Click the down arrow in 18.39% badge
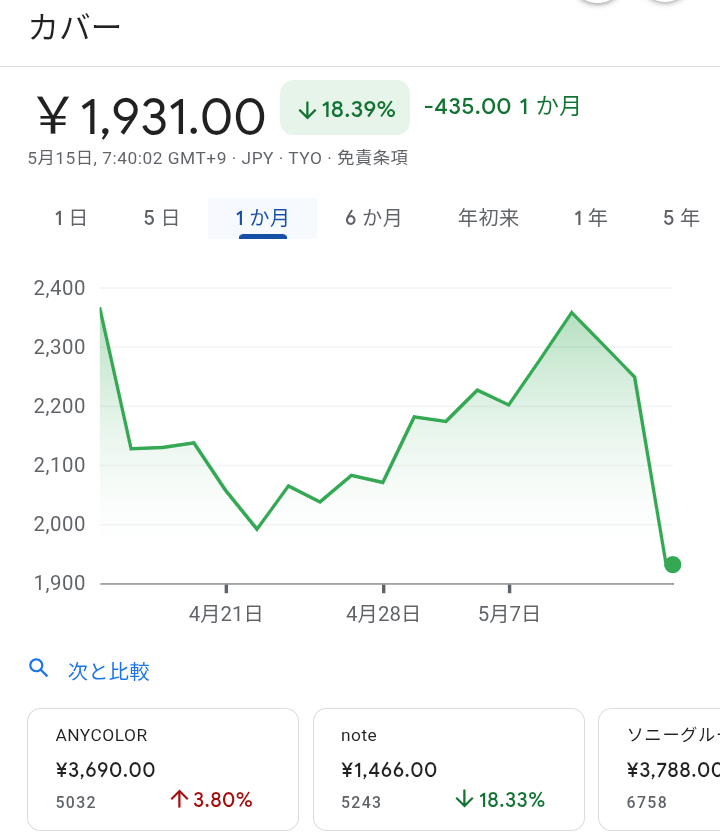Viewport: 720px width, 832px height. tap(307, 109)
